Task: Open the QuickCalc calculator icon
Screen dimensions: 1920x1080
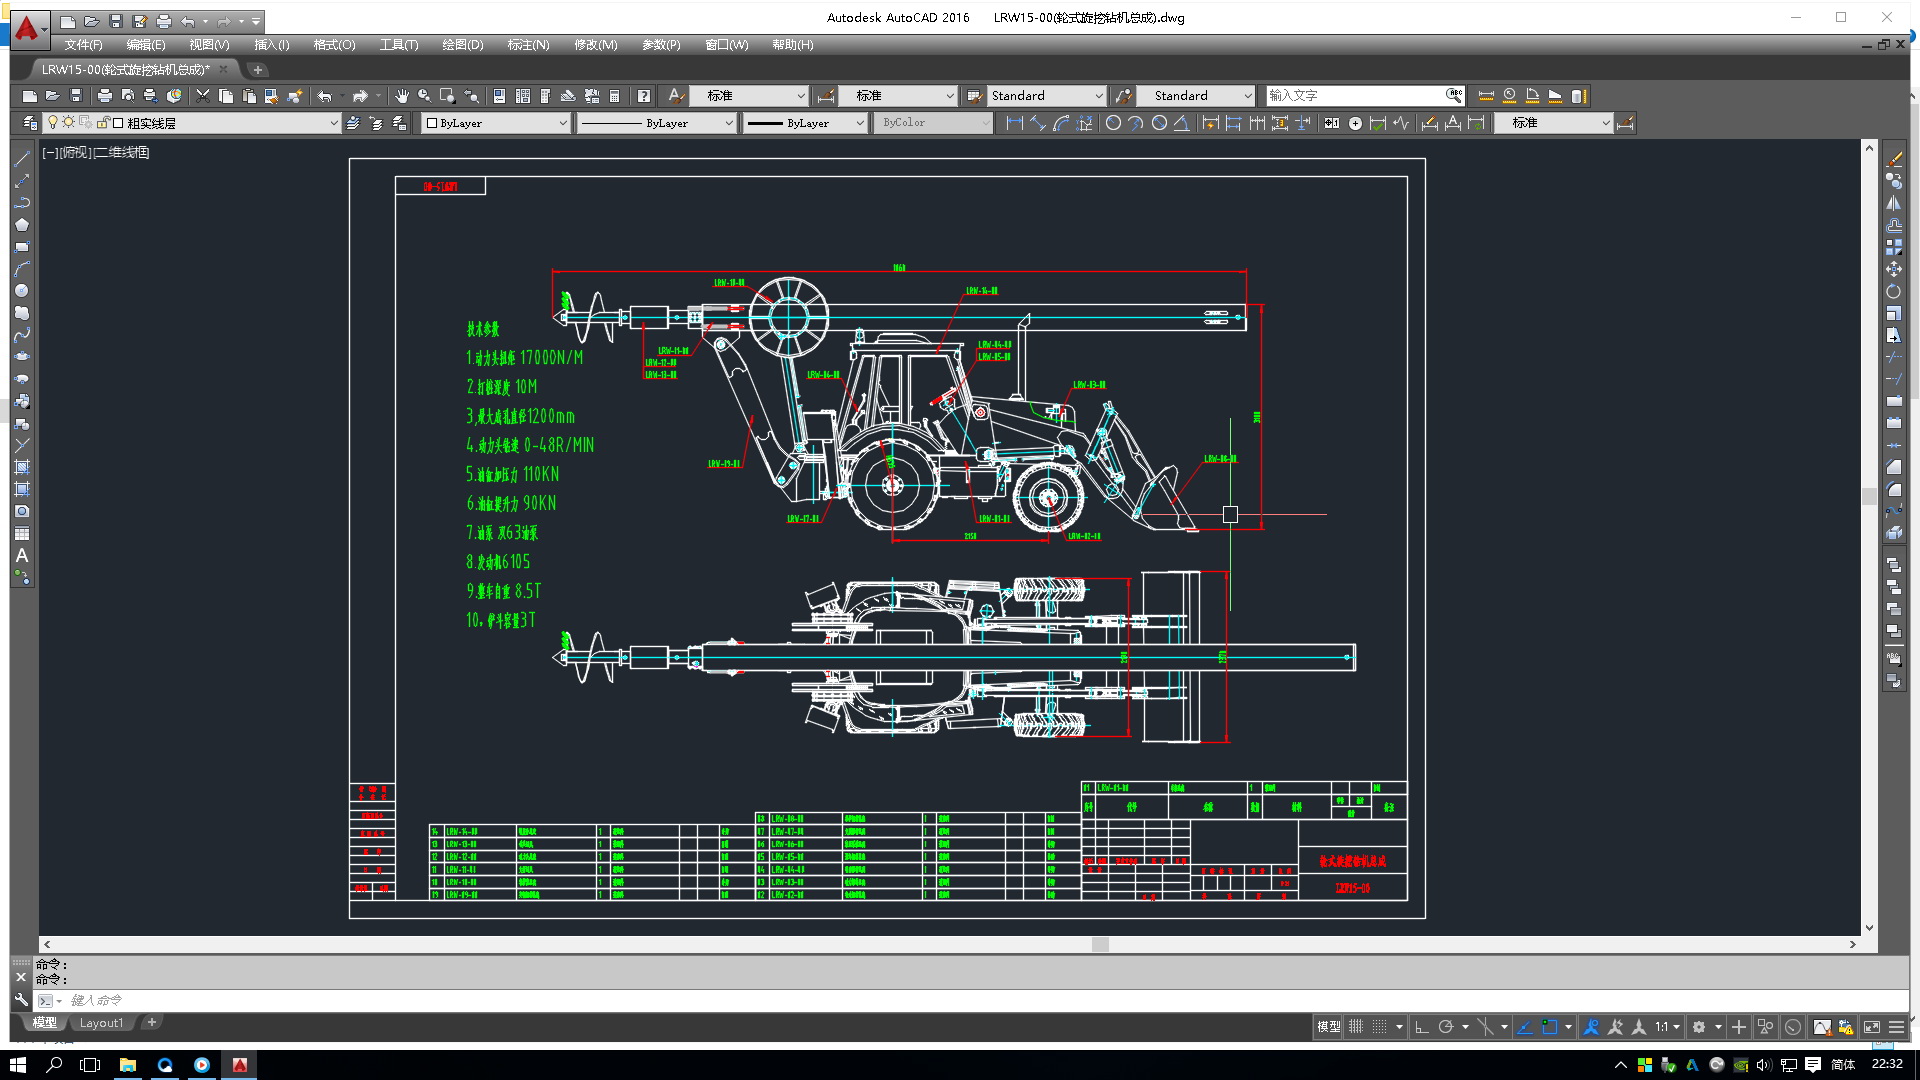Action: click(615, 96)
